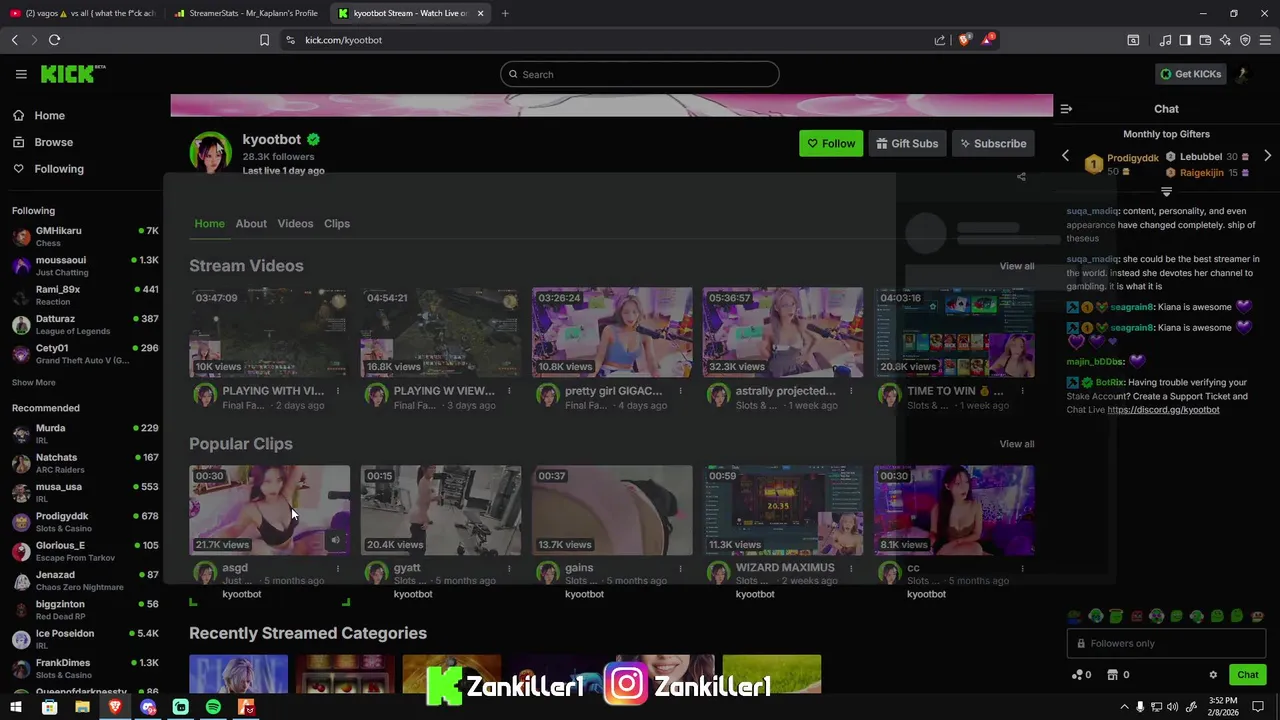This screenshot has width=1280, height=720.
Task: Click View all for Popular Clips
Action: pos(1017,444)
